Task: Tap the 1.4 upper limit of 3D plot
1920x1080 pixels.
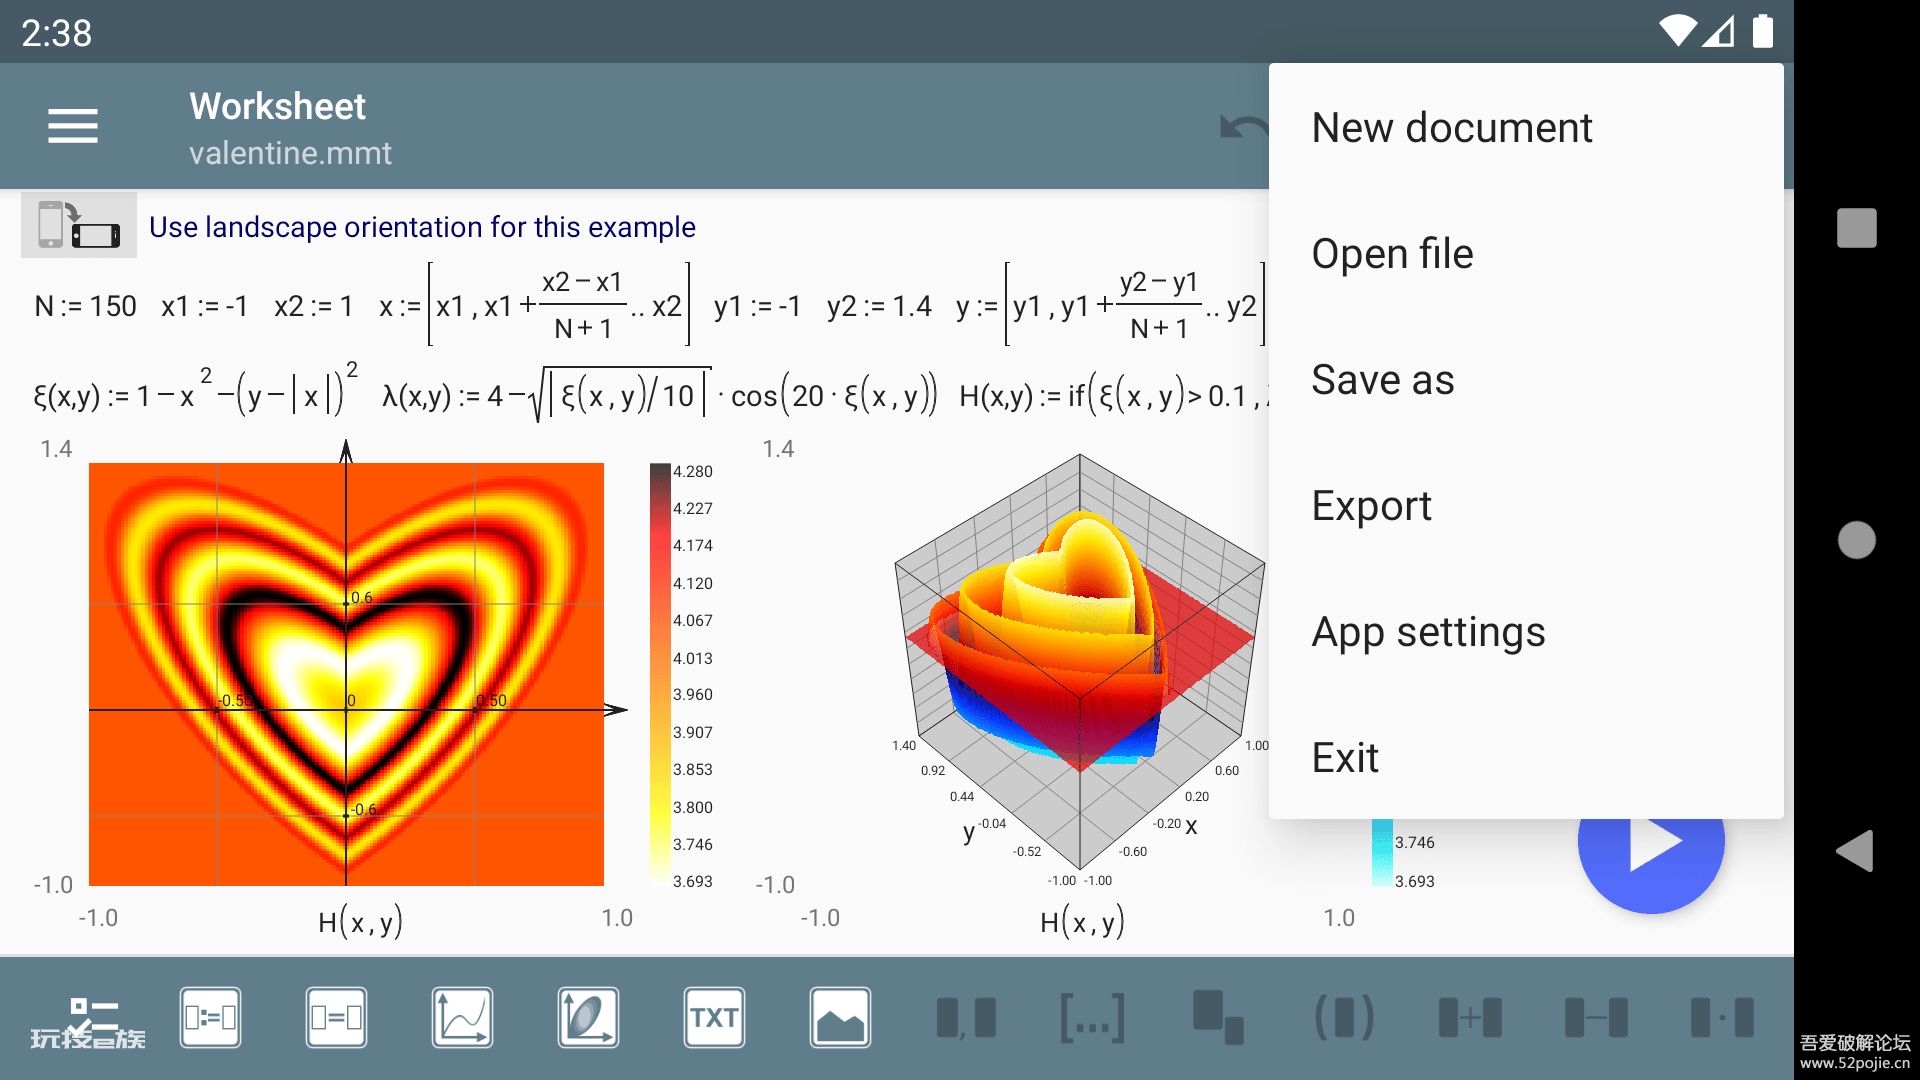Action: [778, 449]
